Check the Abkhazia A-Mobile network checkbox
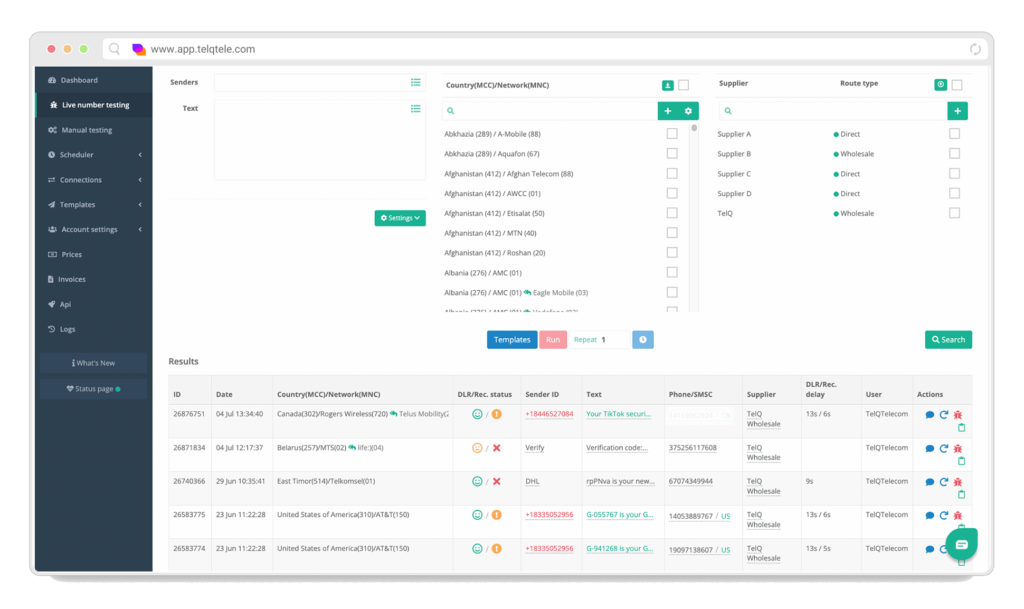The image size is (1024, 609). tap(672, 134)
